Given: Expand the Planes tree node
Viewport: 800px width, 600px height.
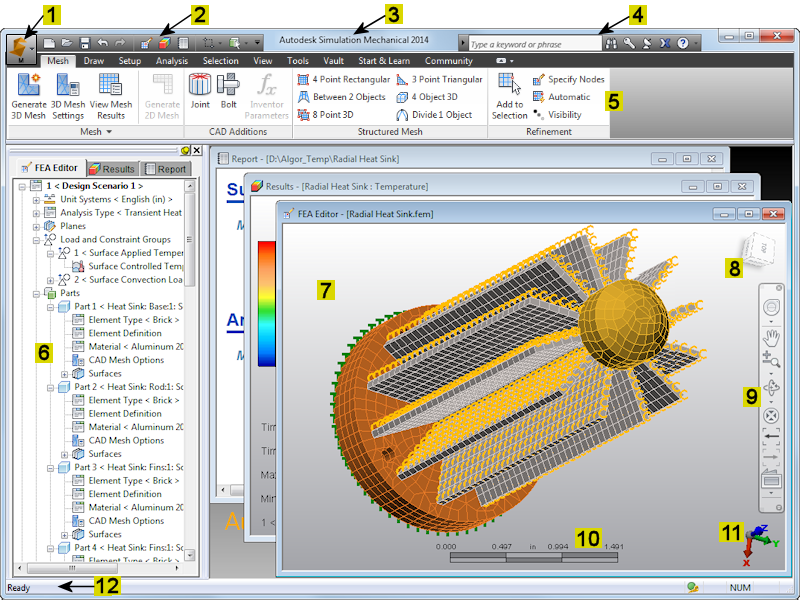Looking at the screenshot, I should coord(36,227).
